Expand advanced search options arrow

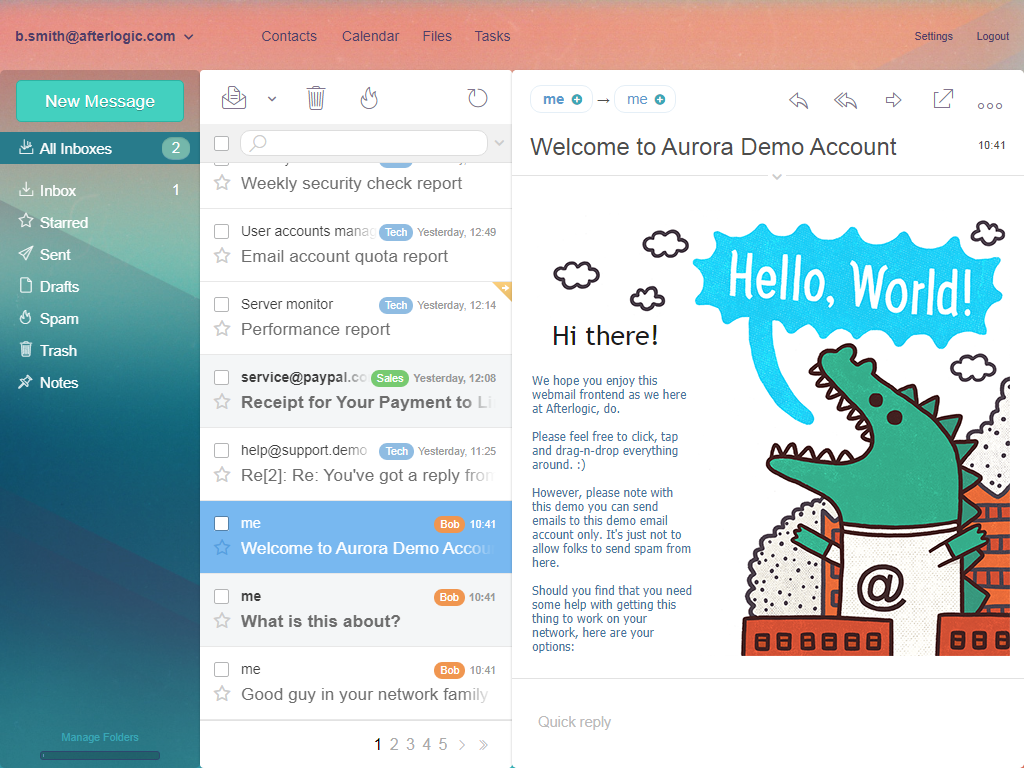(x=500, y=143)
